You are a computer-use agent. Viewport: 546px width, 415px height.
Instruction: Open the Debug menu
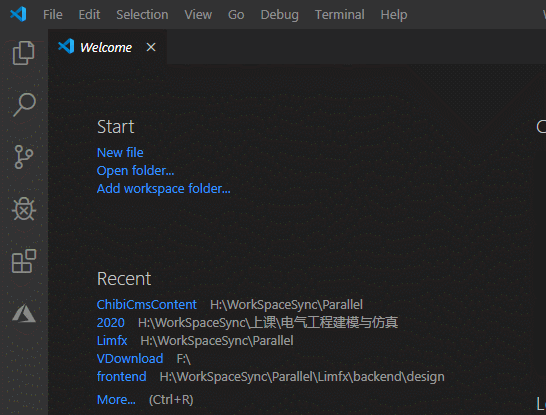click(x=280, y=15)
